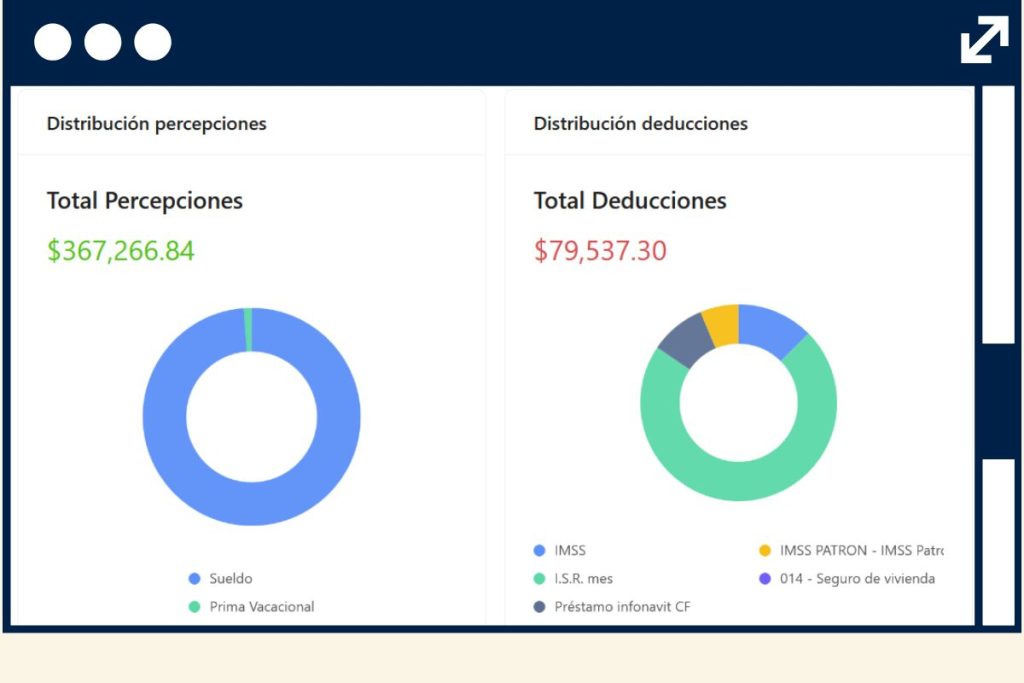Click the purple Seguro de vivienda color dot
Image resolution: width=1024 pixels, height=683 pixels.
point(765,578)
